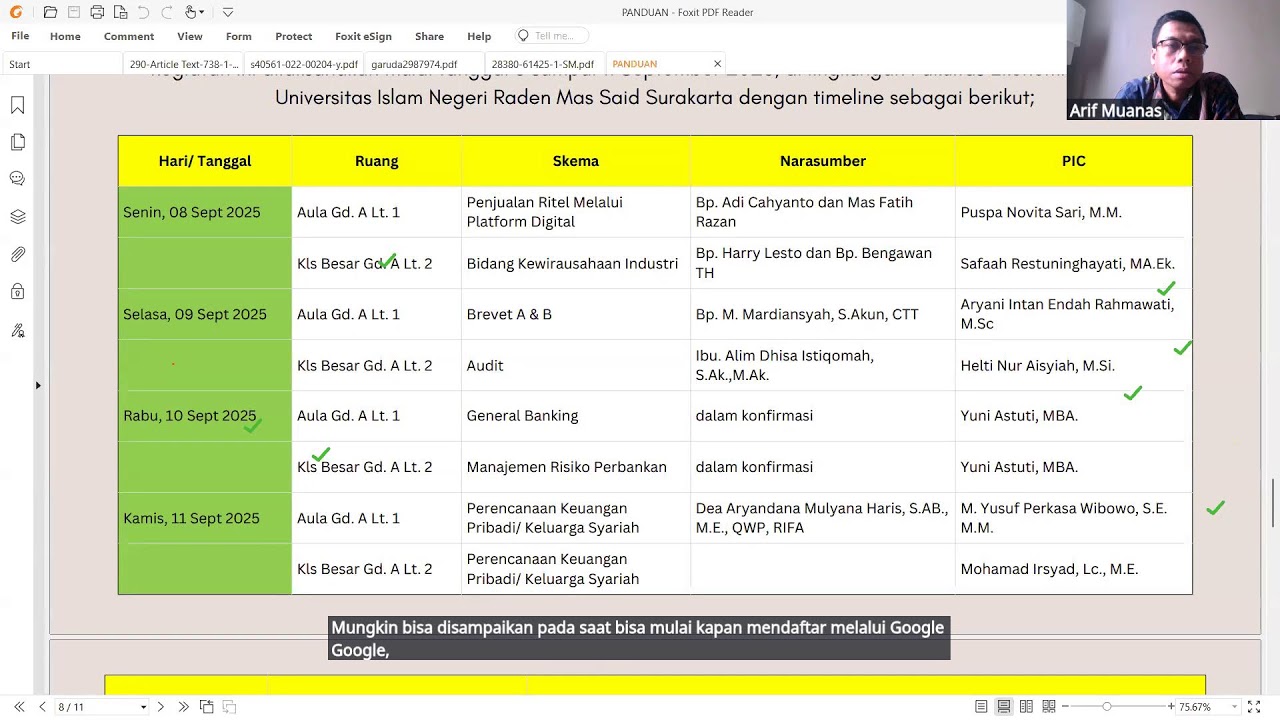Open the 75.67% zoom dropdown
Image resolution: width=1280 pixels, height=720 pixels.
pyautogui.click(x=1234, y=707)
